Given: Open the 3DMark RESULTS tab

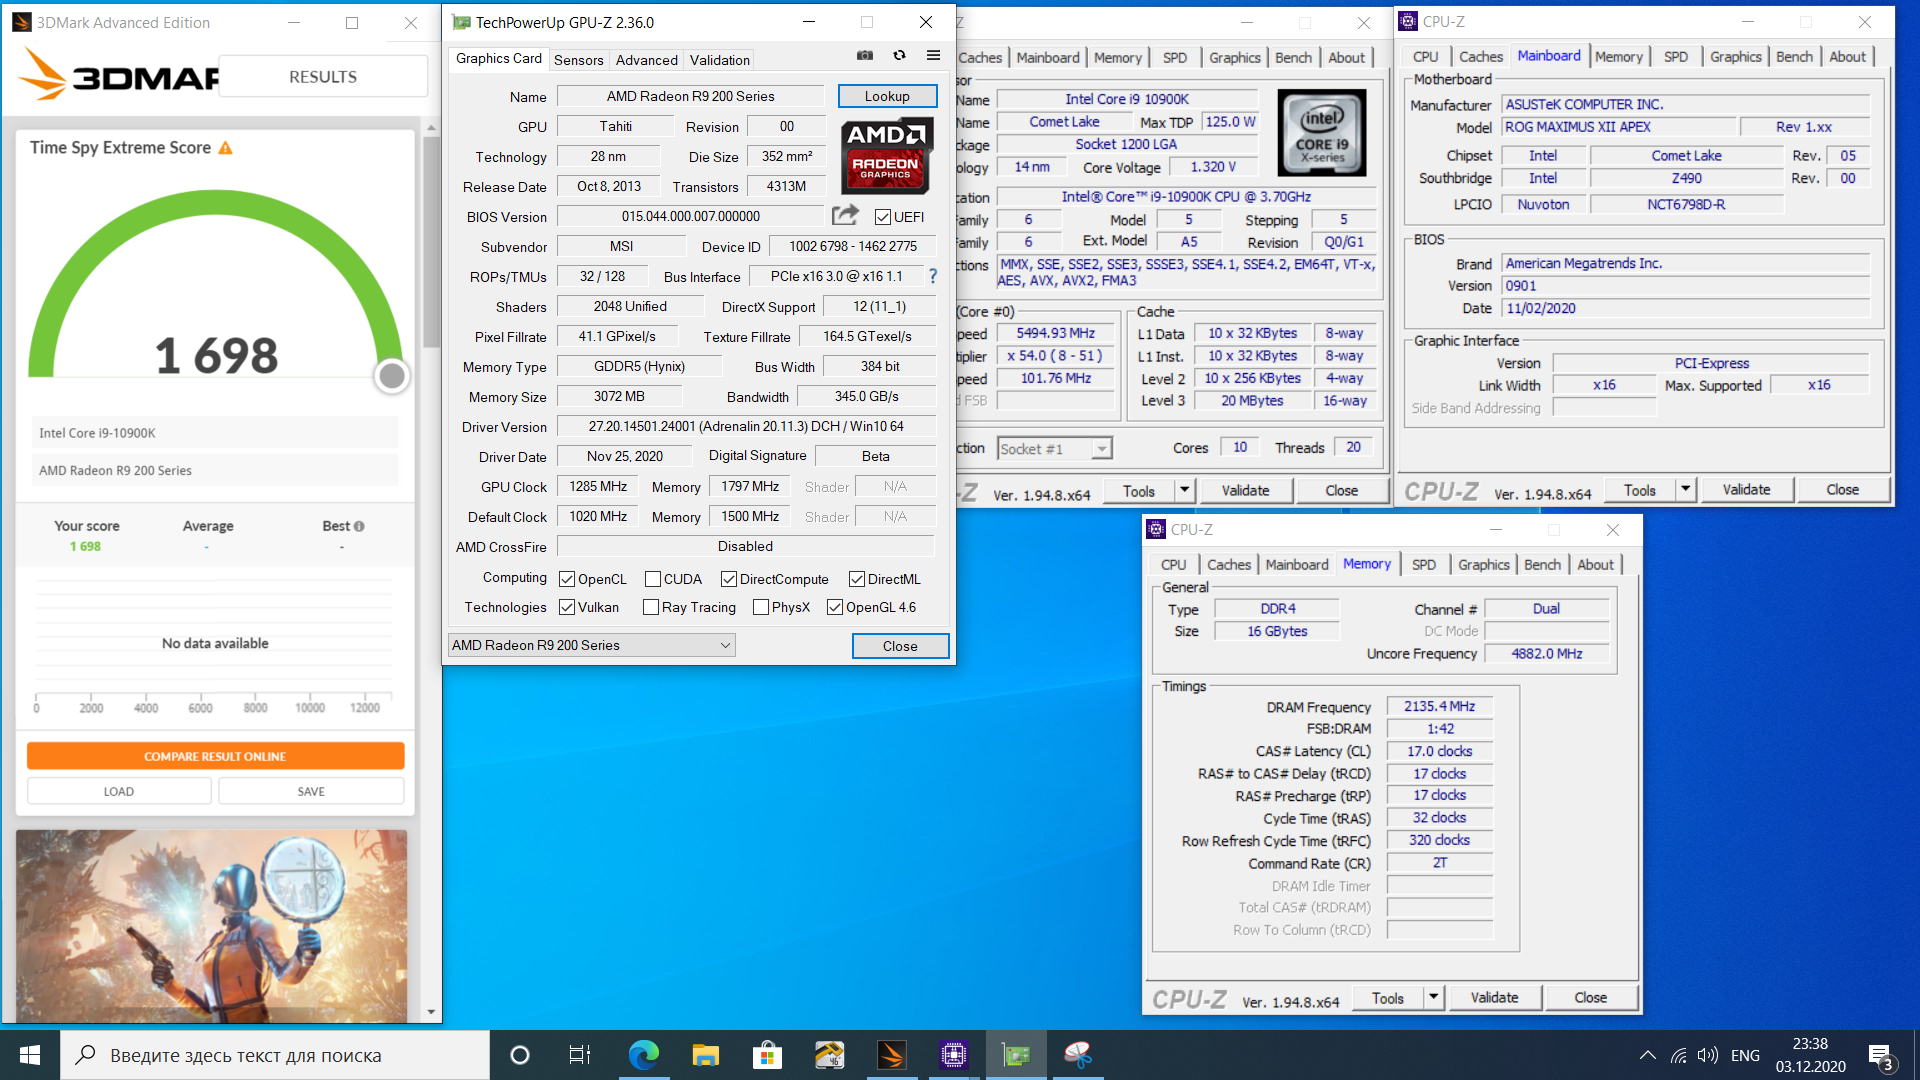Looking at the screenshot, I should 322,77.
